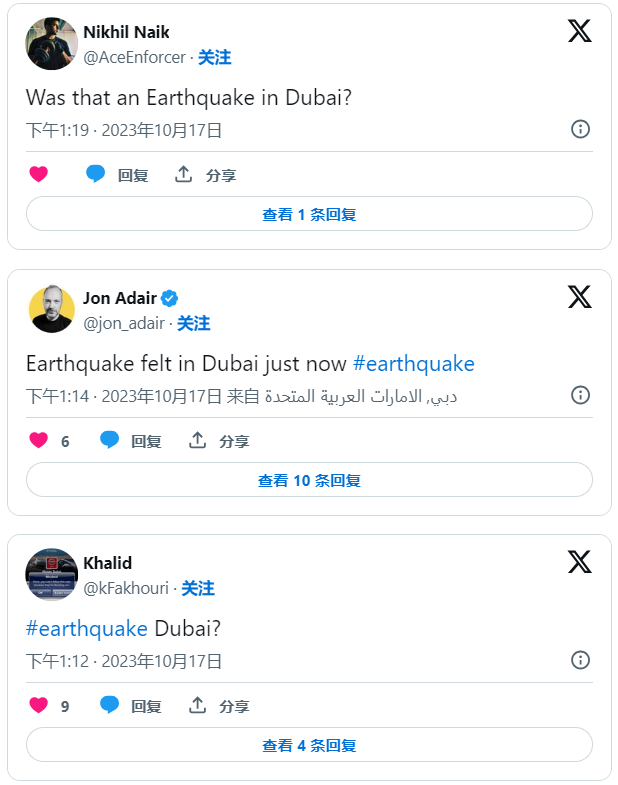The image size is (618, 785).
Task: Share Nikhil Naik's tweet via share icon
Action: point(184,175)
